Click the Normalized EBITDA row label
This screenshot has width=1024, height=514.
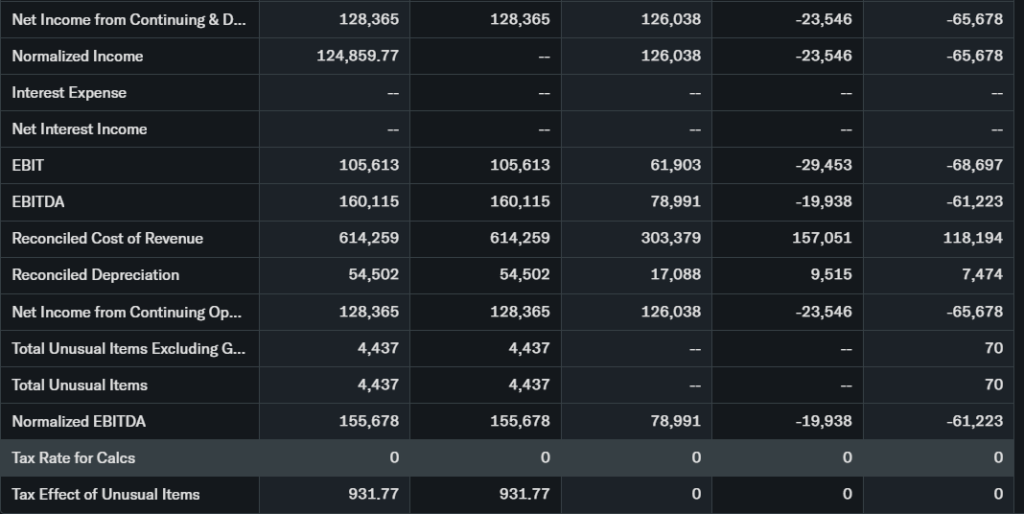(x=79, y=421)
